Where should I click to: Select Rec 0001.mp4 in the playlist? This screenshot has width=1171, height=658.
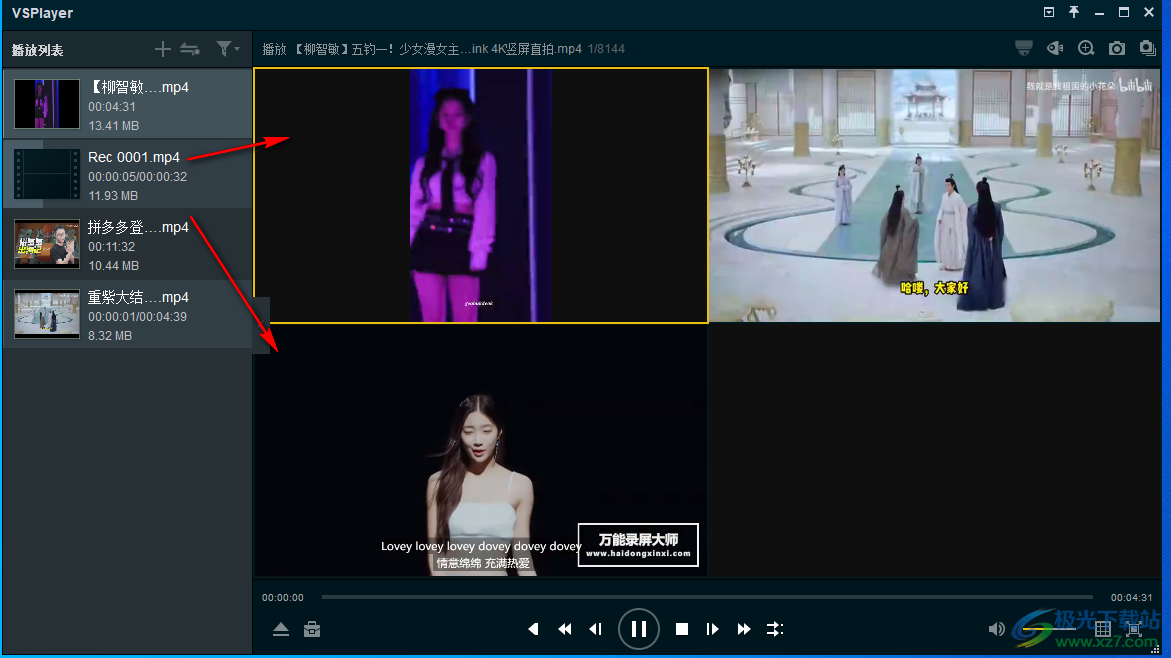(128, 174)
